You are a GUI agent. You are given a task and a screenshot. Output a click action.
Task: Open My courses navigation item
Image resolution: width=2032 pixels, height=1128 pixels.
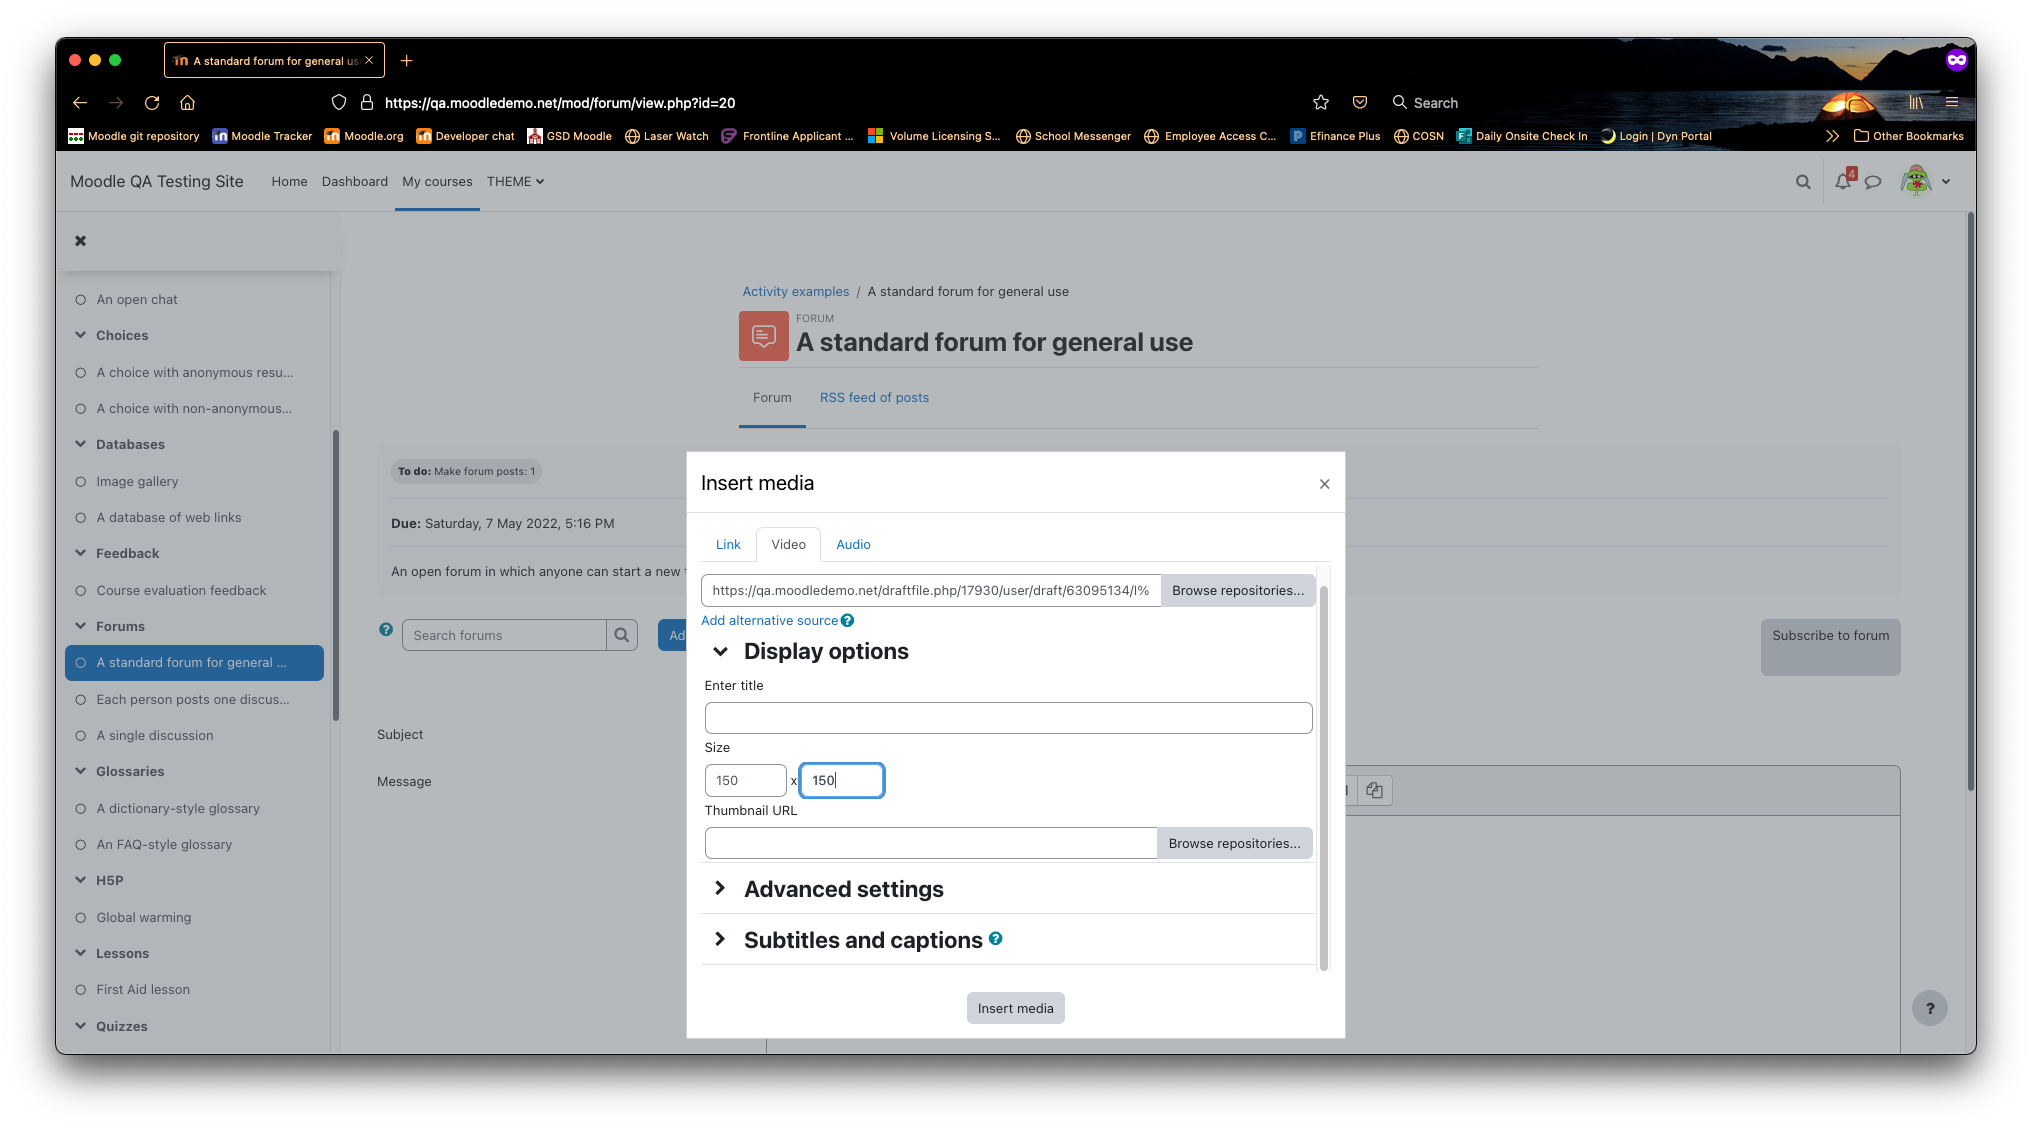coord(437,182)
